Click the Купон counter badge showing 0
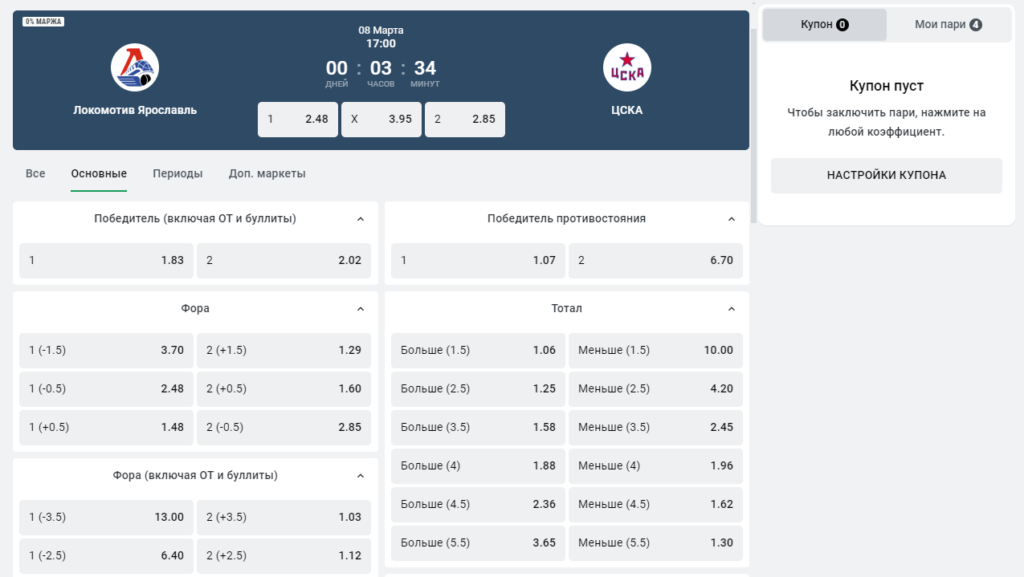The image size is (1024, 577). point(842,25)
